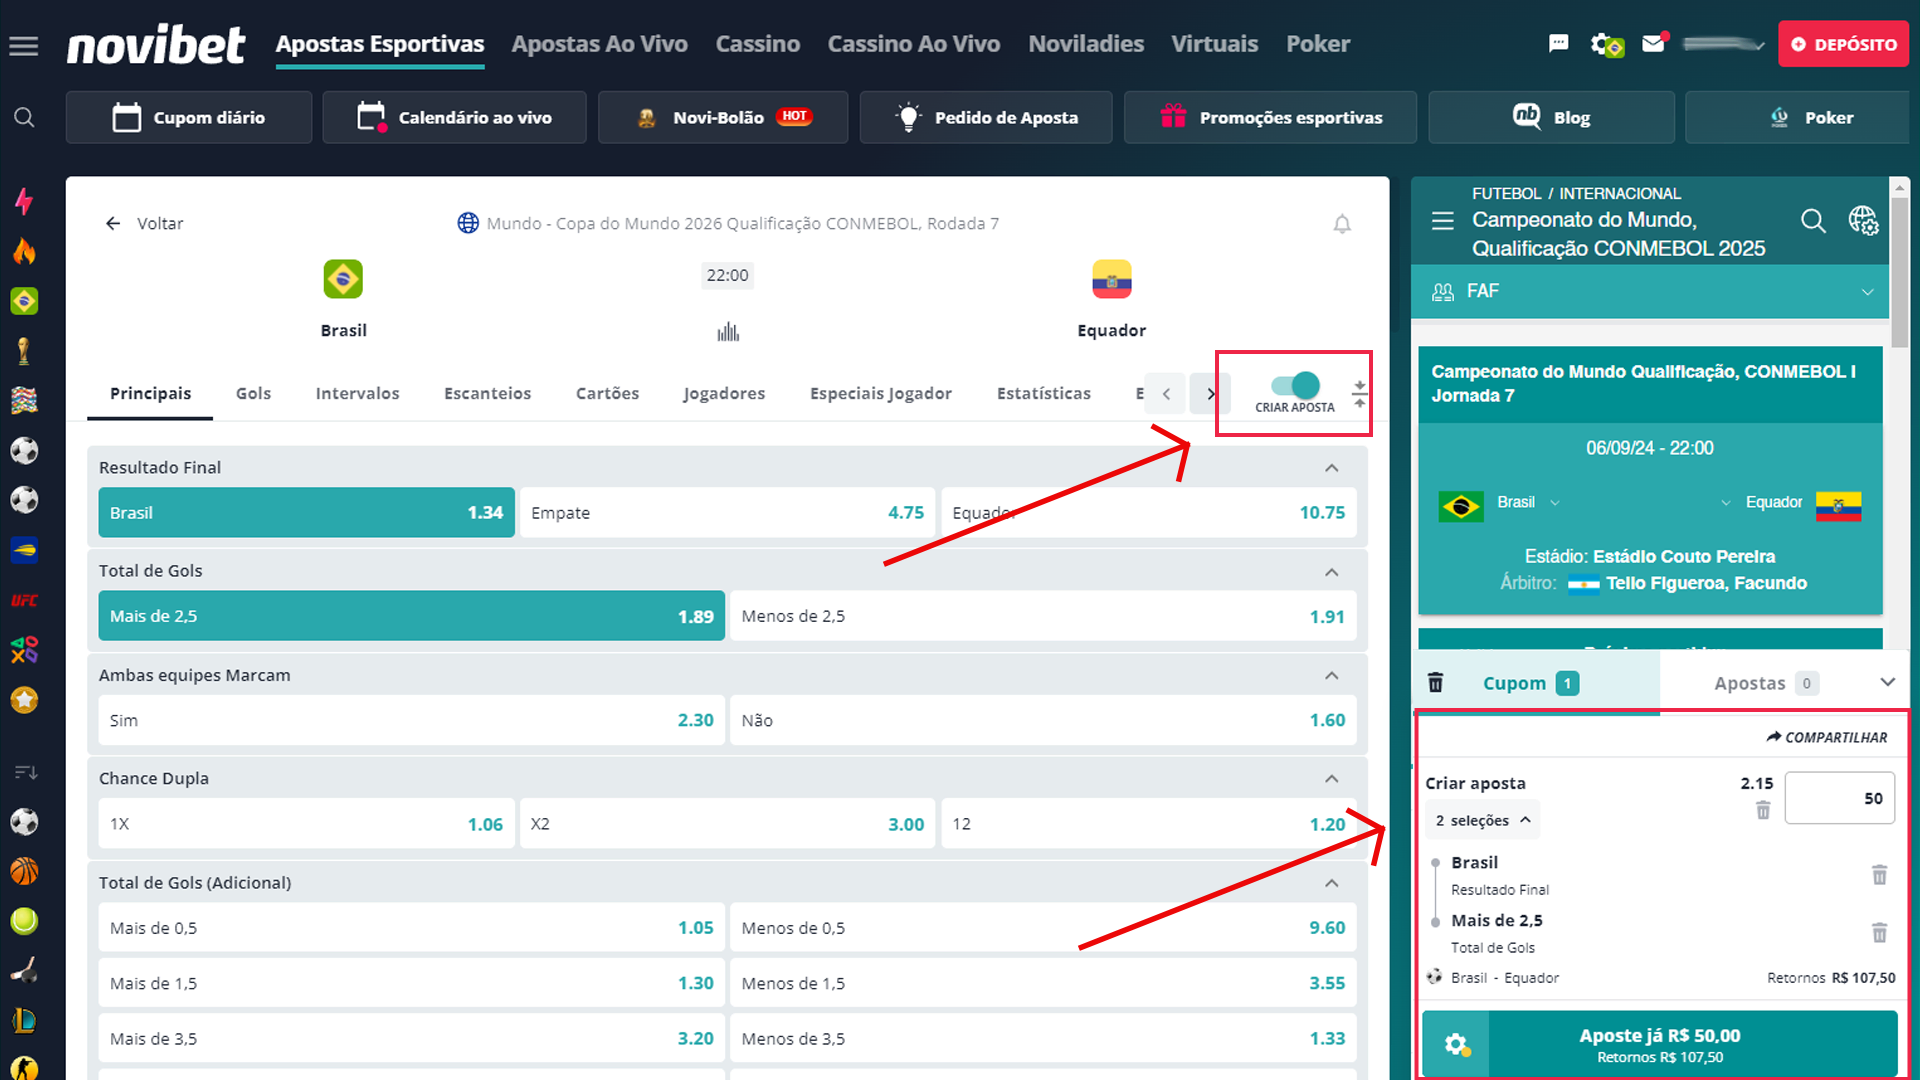Click the match notification bell
Screen dimensions: 1920x1080
pyautogui.click(x=1342, y=224)
